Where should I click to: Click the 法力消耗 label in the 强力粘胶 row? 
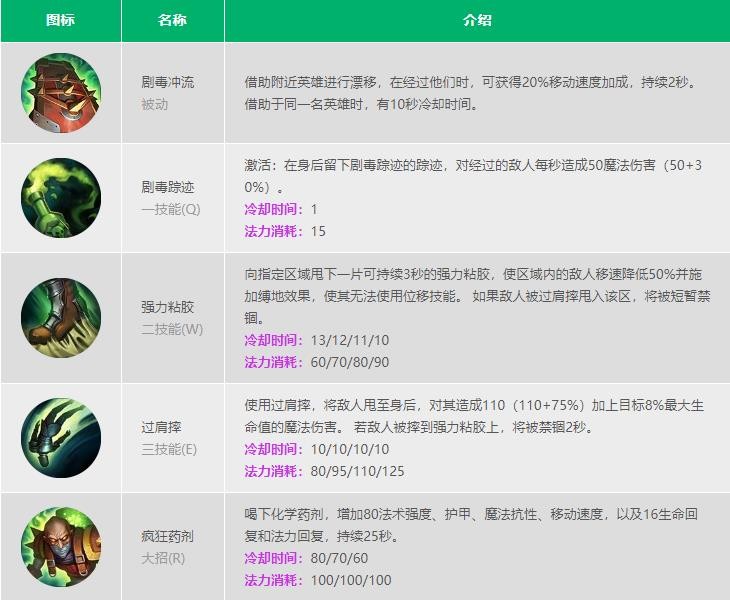274,362
